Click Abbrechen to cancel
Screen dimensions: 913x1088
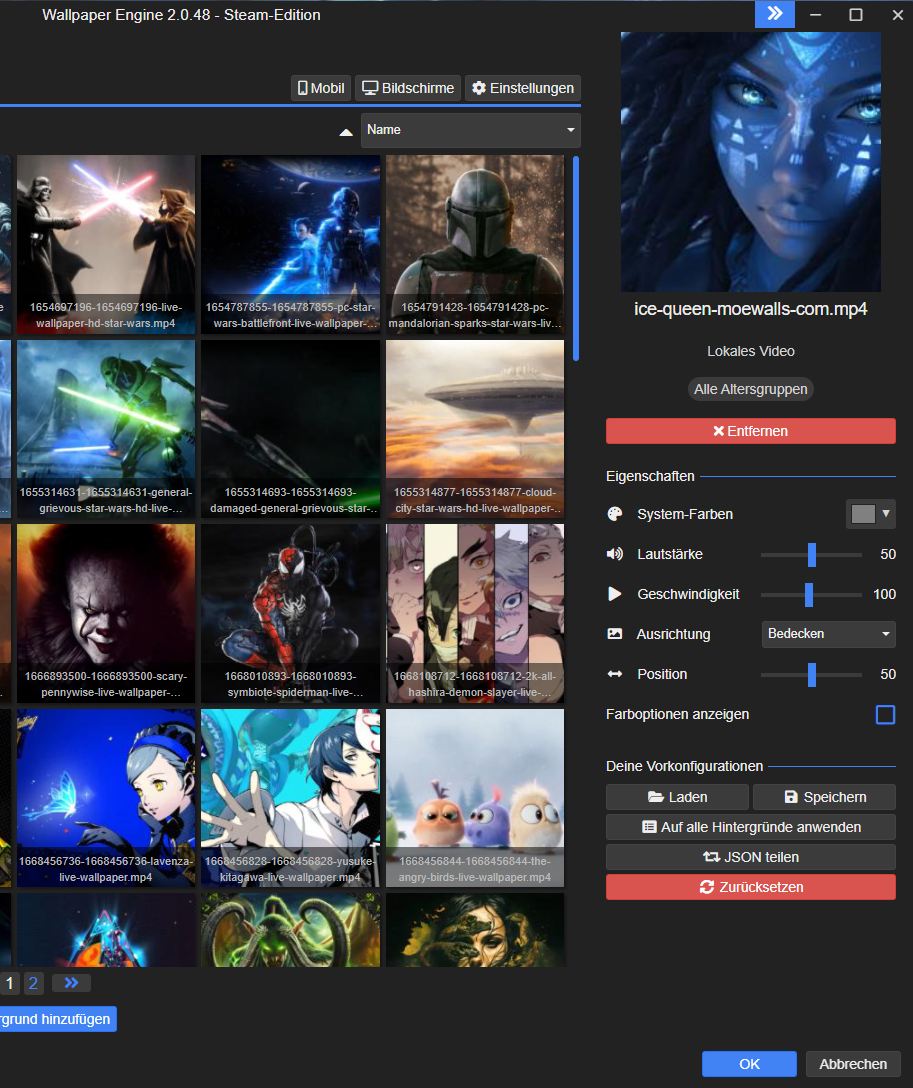853,1064
